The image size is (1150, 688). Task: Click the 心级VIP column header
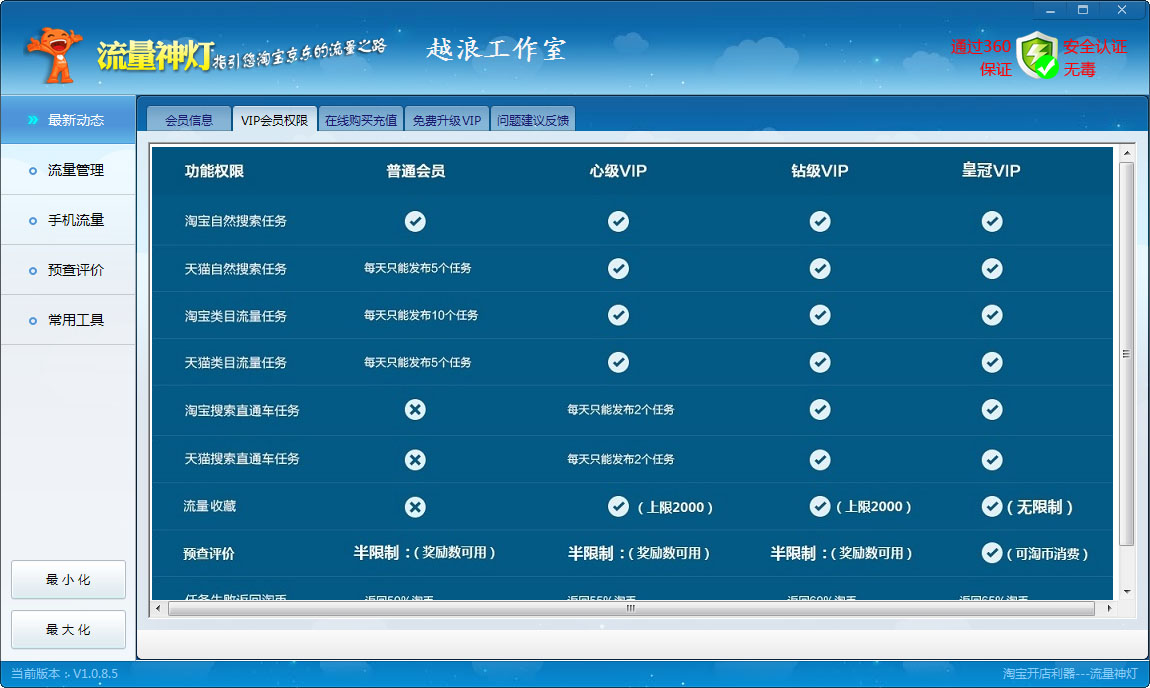(x=618, y=171)
